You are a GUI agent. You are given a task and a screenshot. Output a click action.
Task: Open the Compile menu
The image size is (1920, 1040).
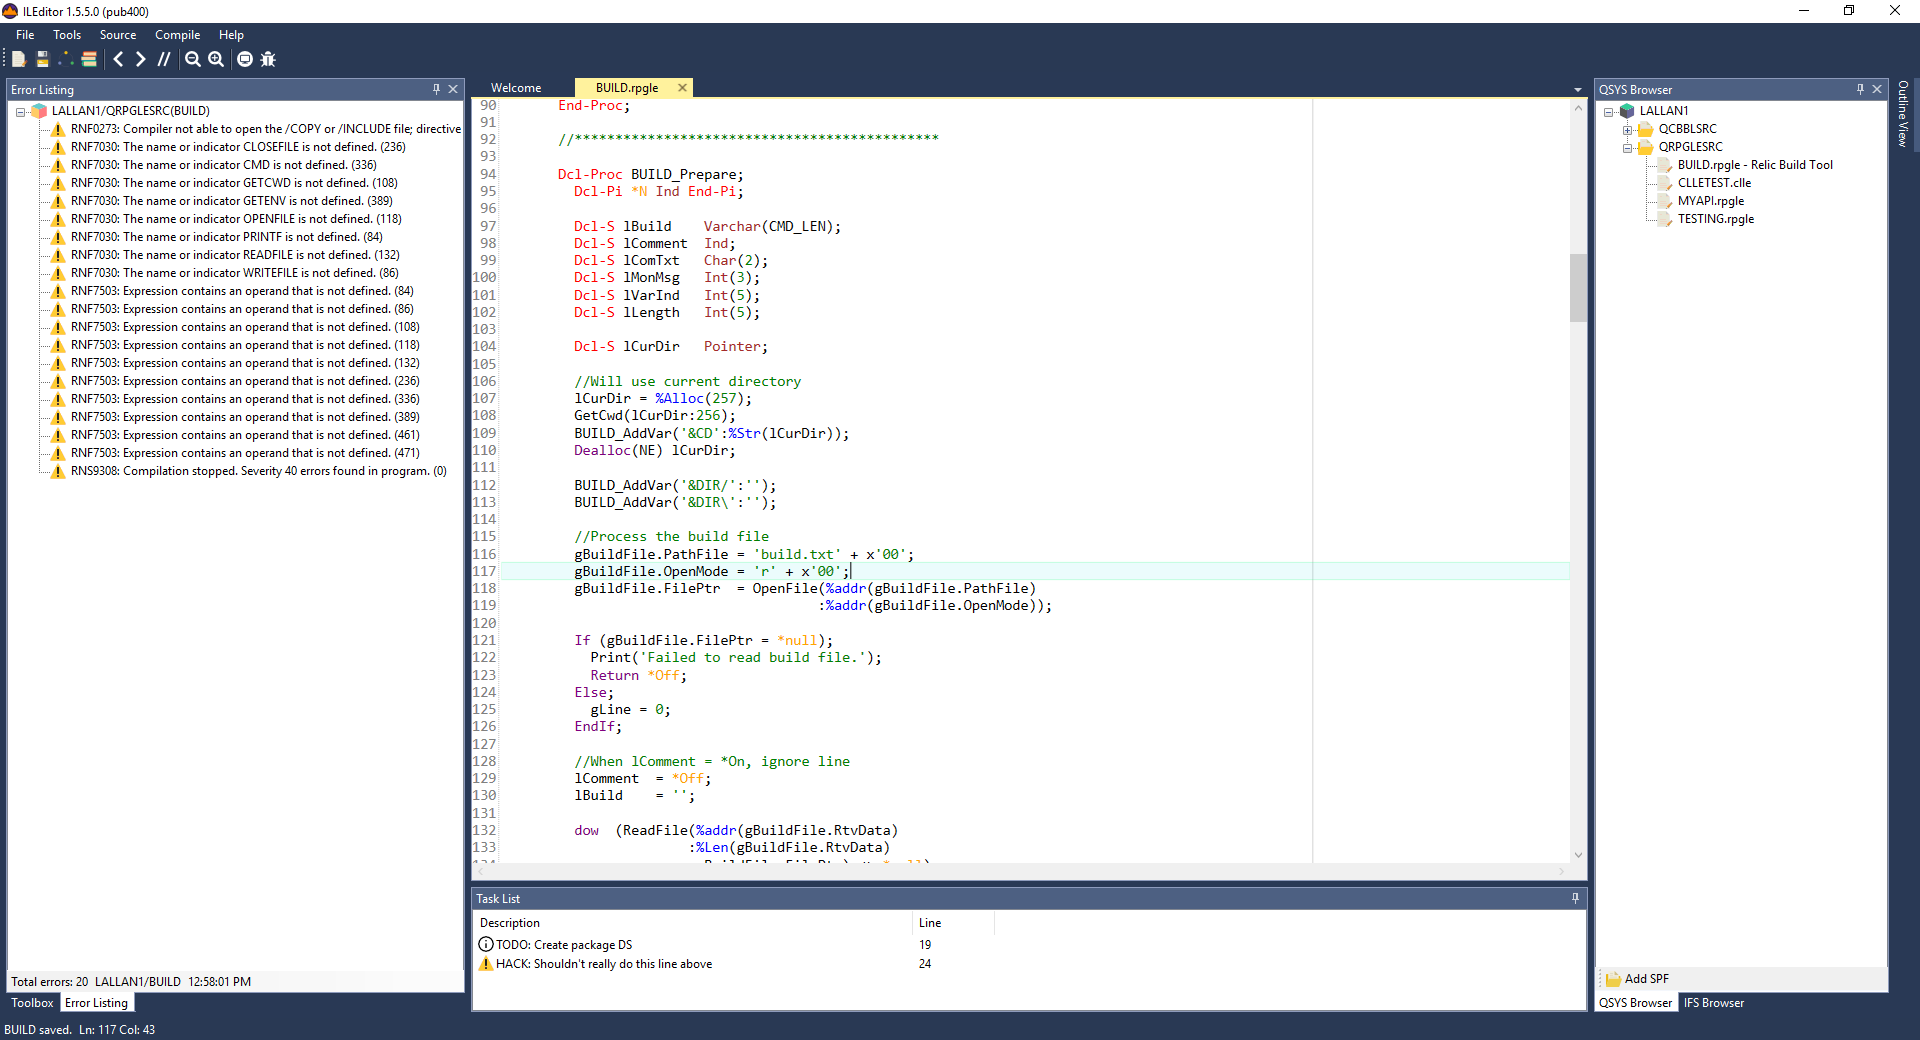[177, 35]
